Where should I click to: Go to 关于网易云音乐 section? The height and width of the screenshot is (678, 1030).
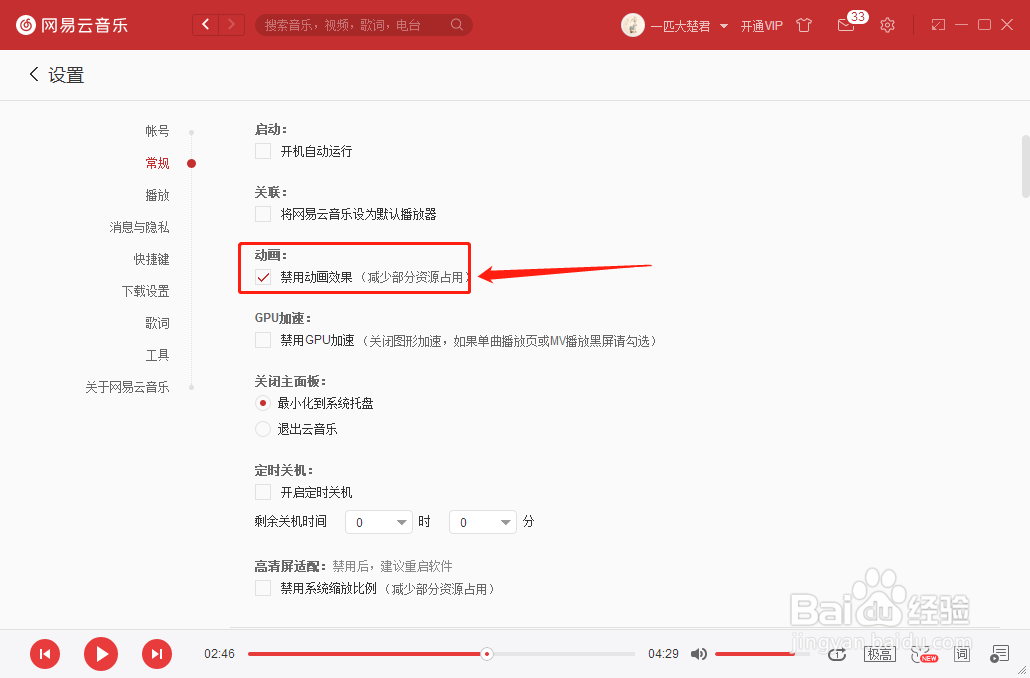coord(127,387)
